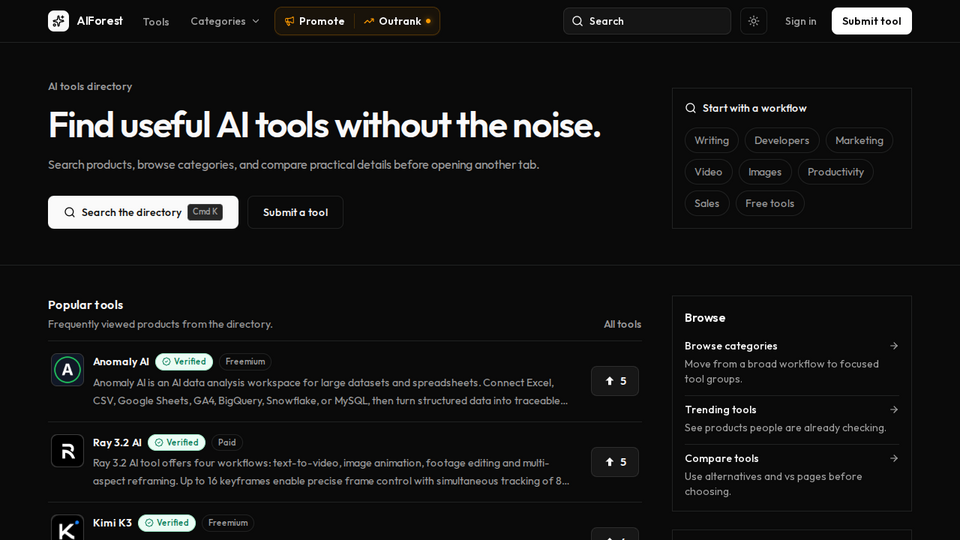The height and width of the screenshot is (540, 960).
Task: Expand the Categories dropdown menu
Action: click(225, 21)
